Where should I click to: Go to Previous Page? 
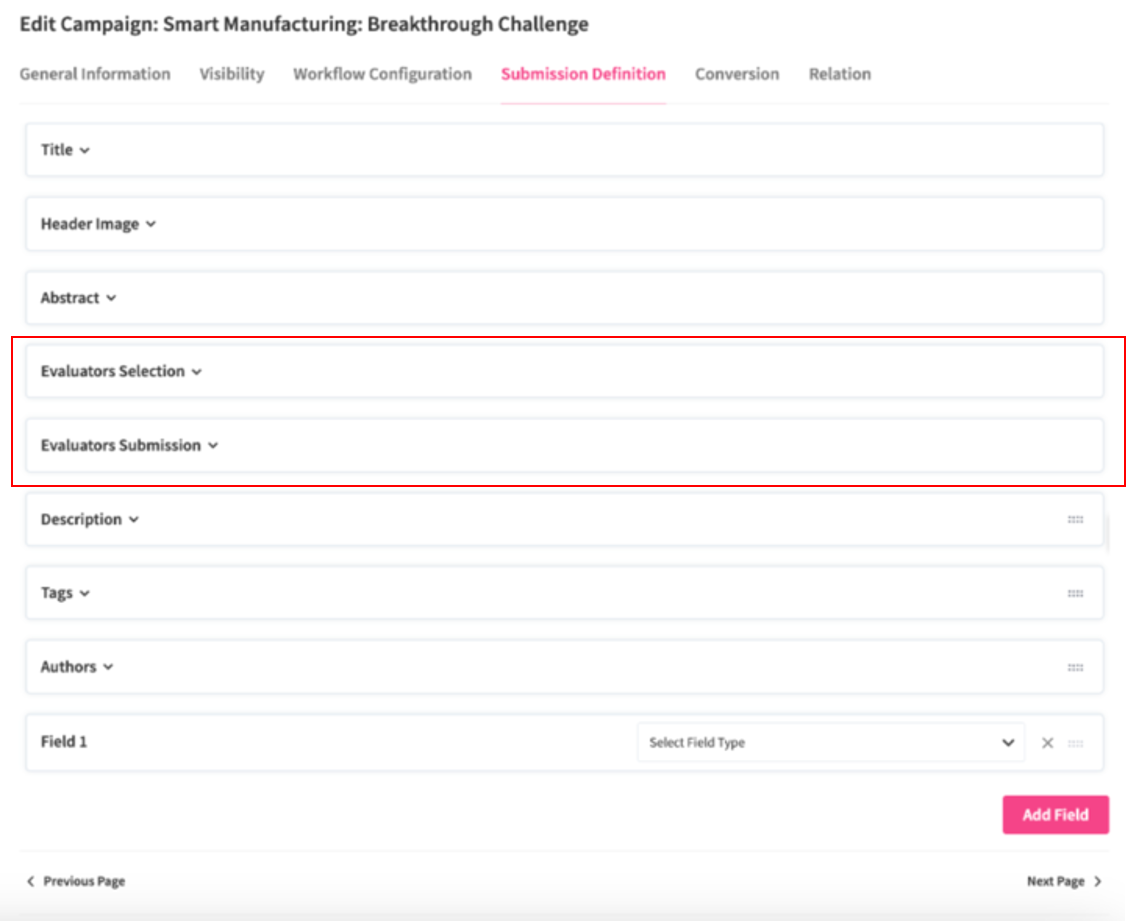[x=76, y=881]
